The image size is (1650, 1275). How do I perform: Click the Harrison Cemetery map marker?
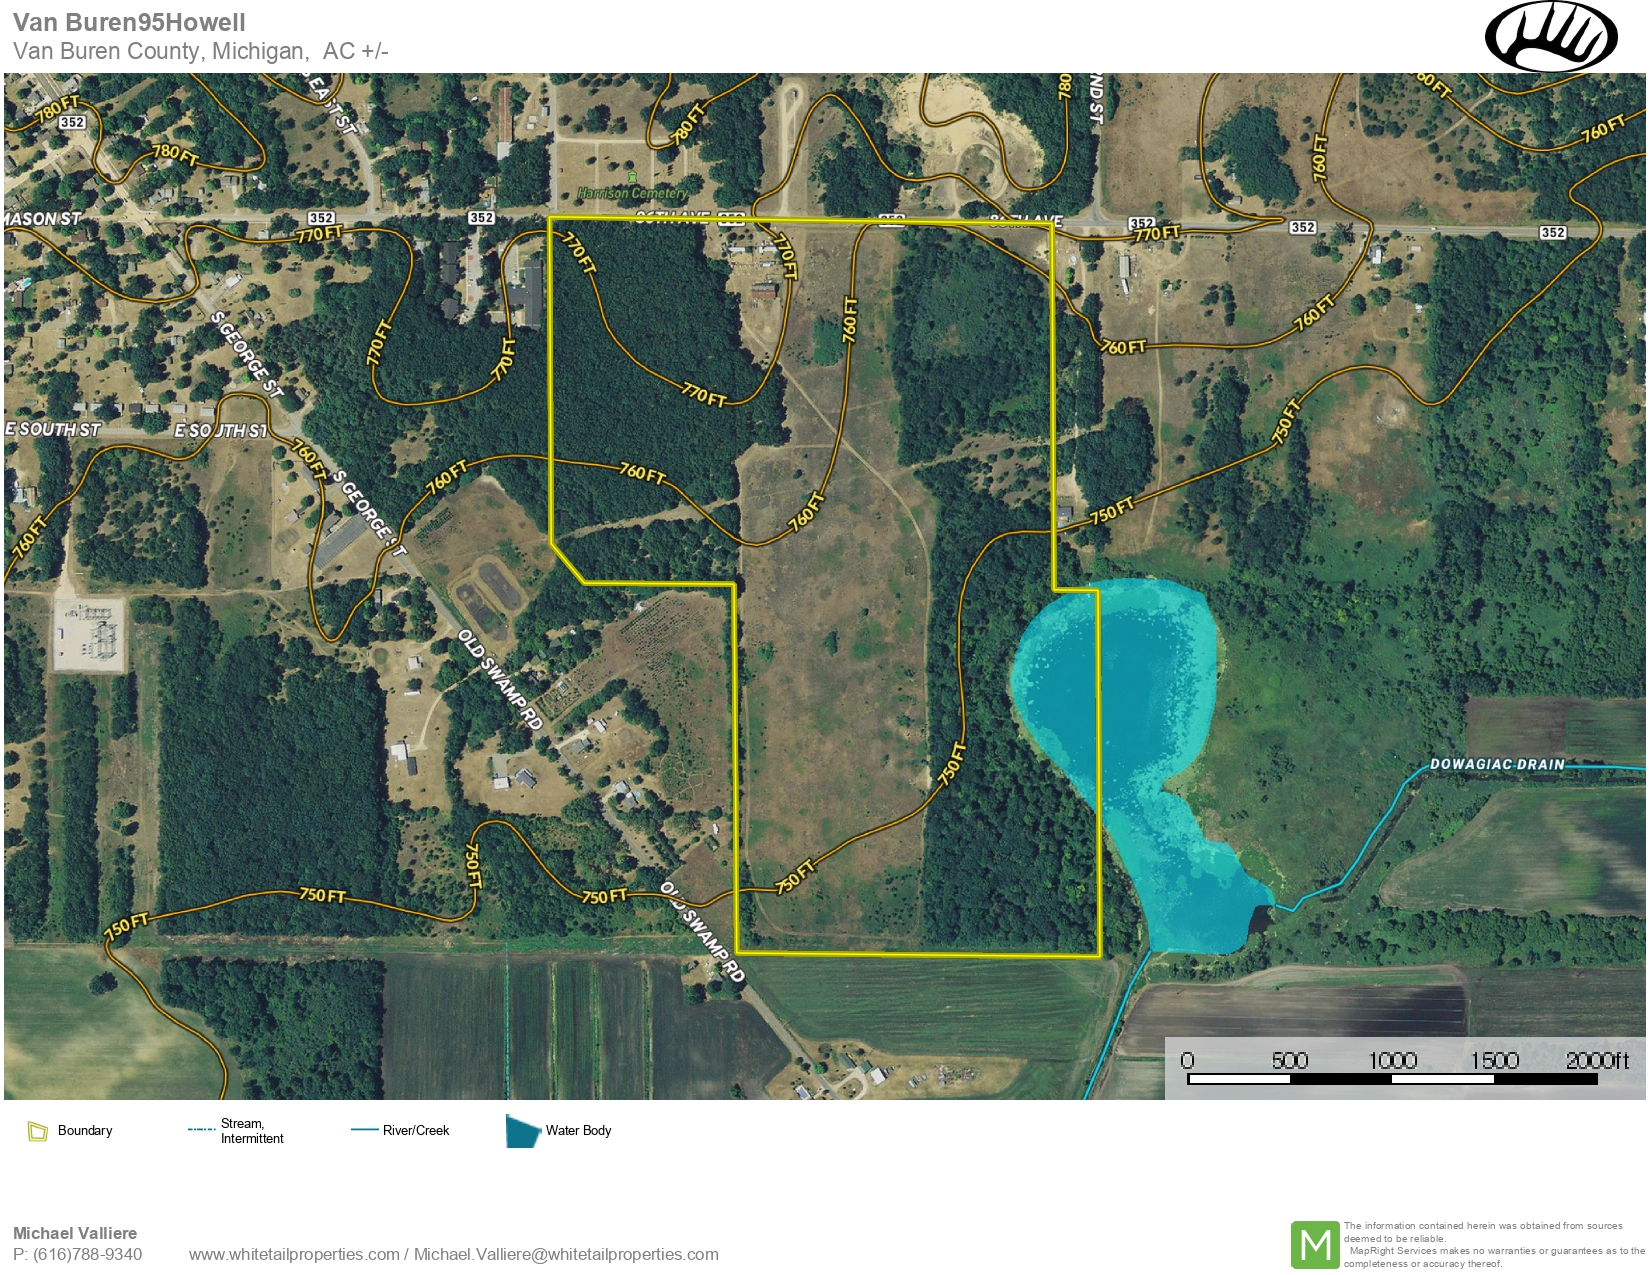click(632, 177)
